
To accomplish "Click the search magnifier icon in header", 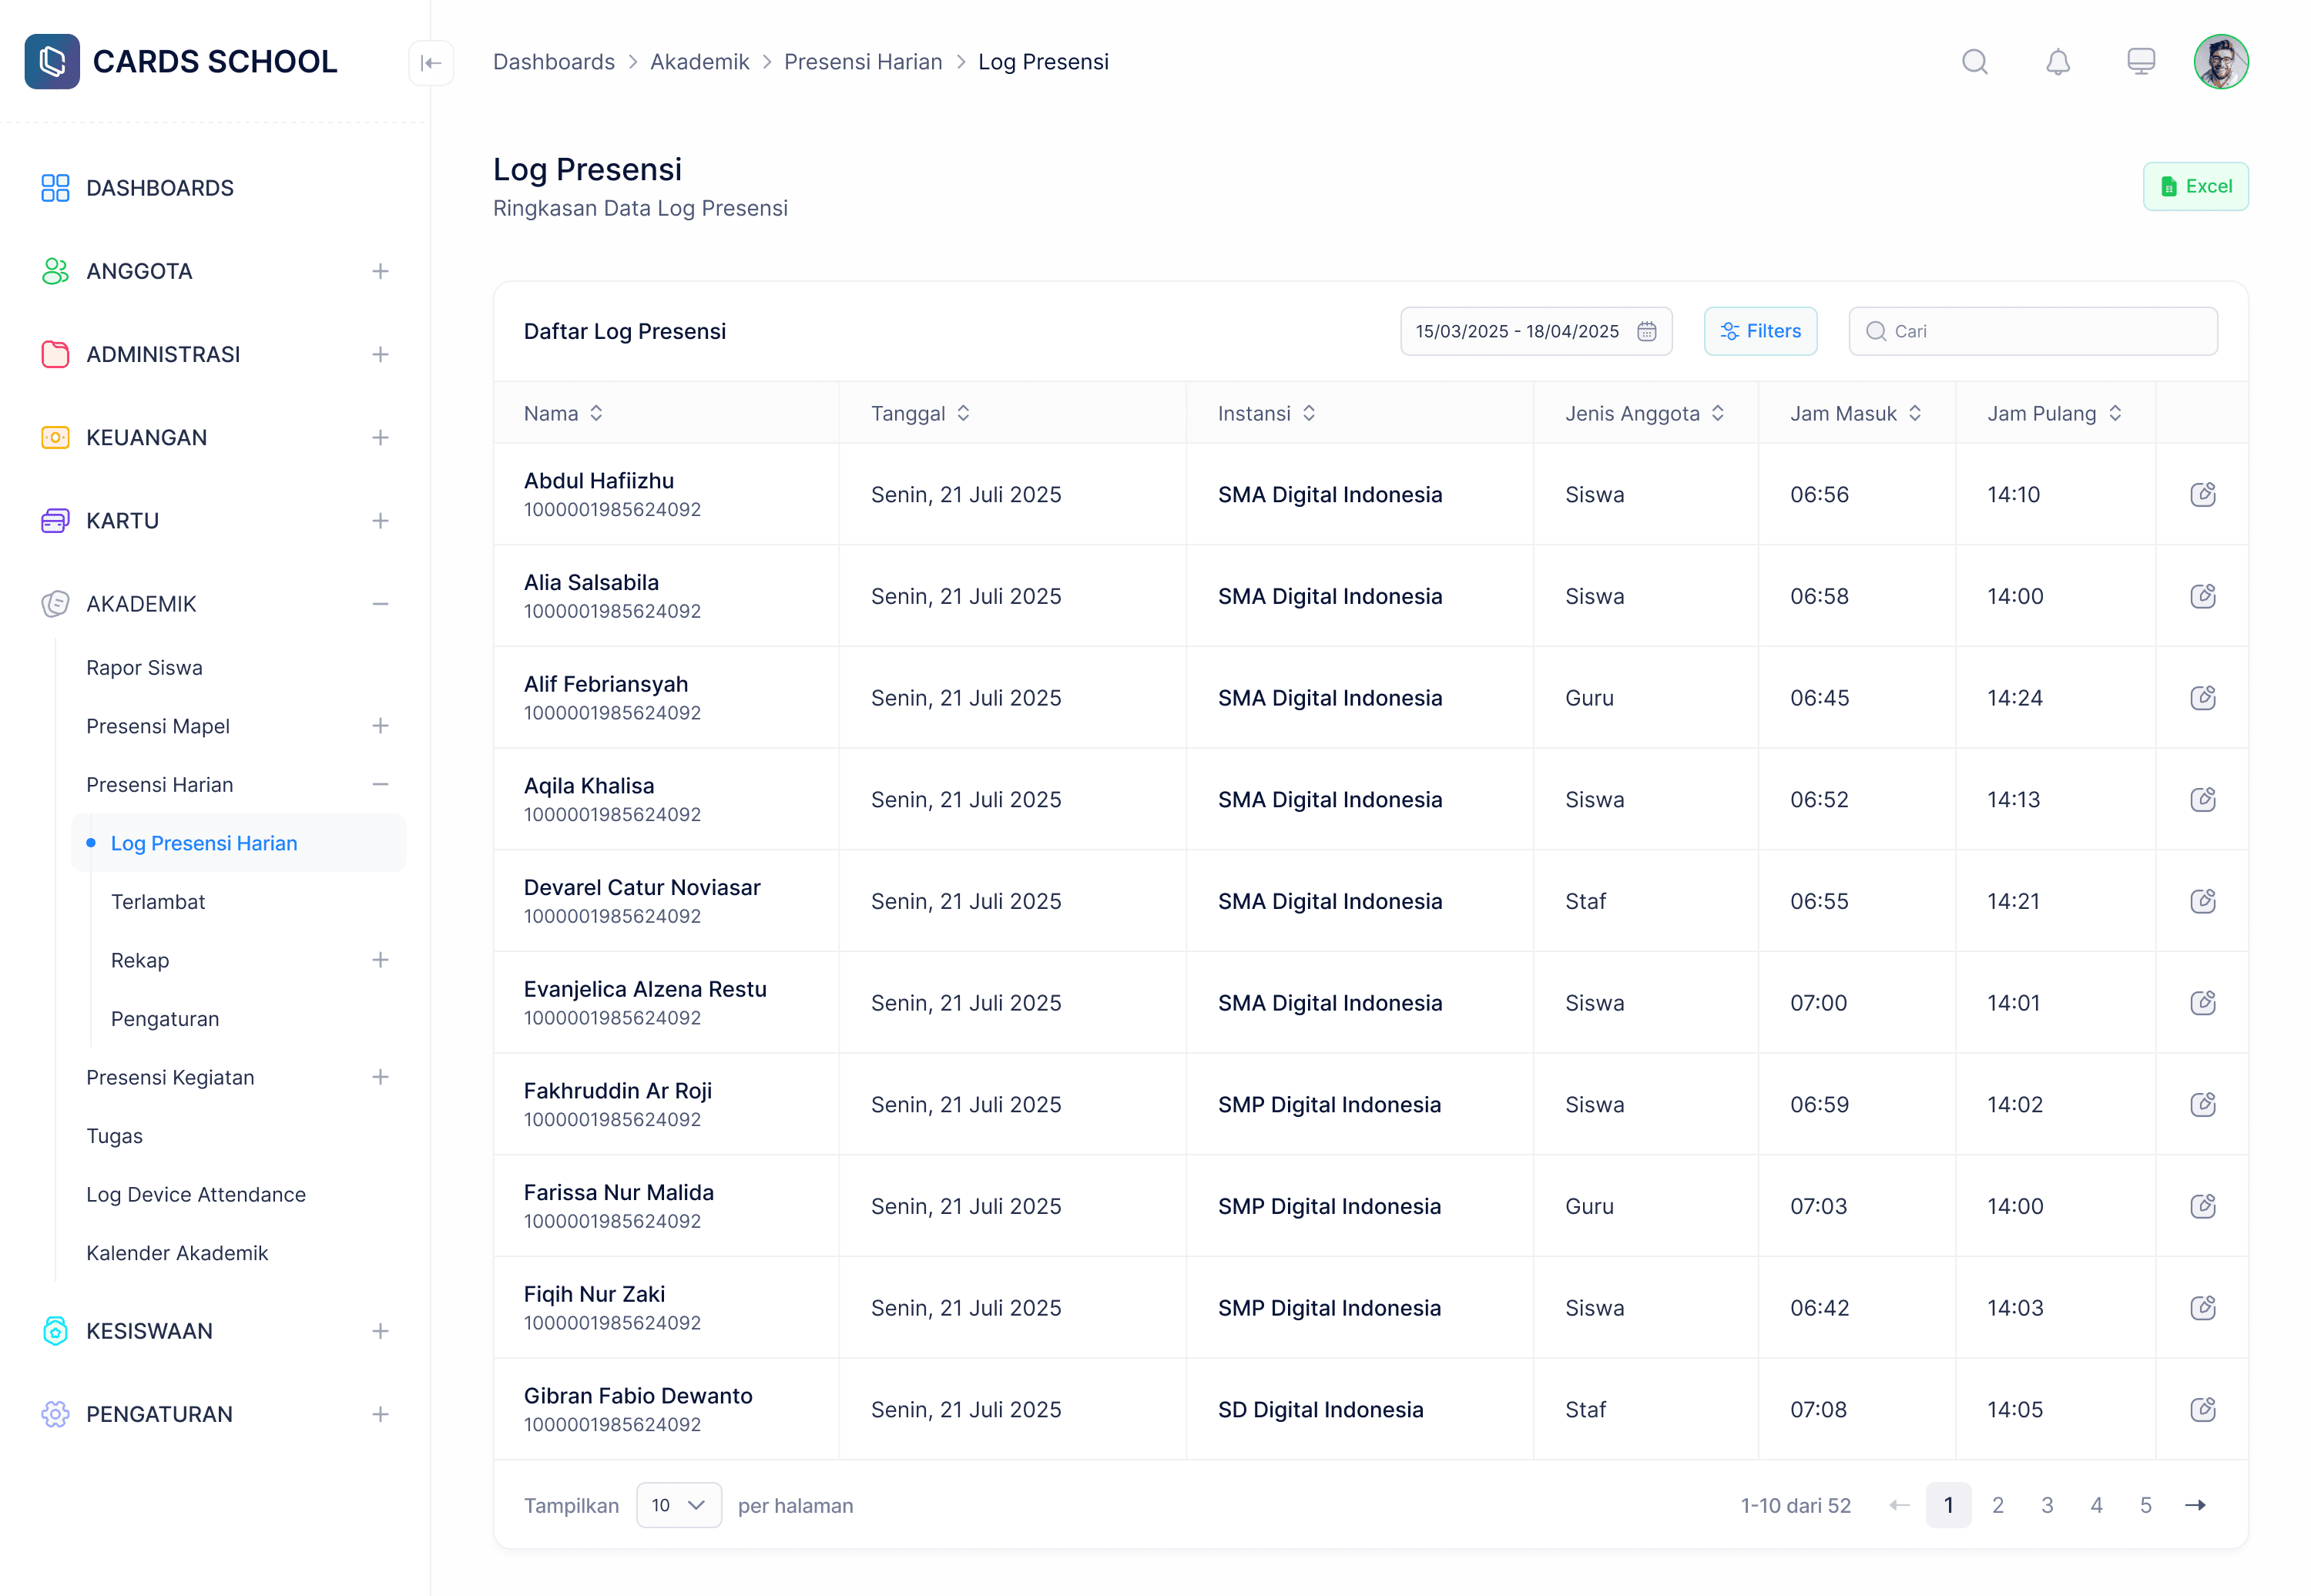I will tap(1974, 62).
